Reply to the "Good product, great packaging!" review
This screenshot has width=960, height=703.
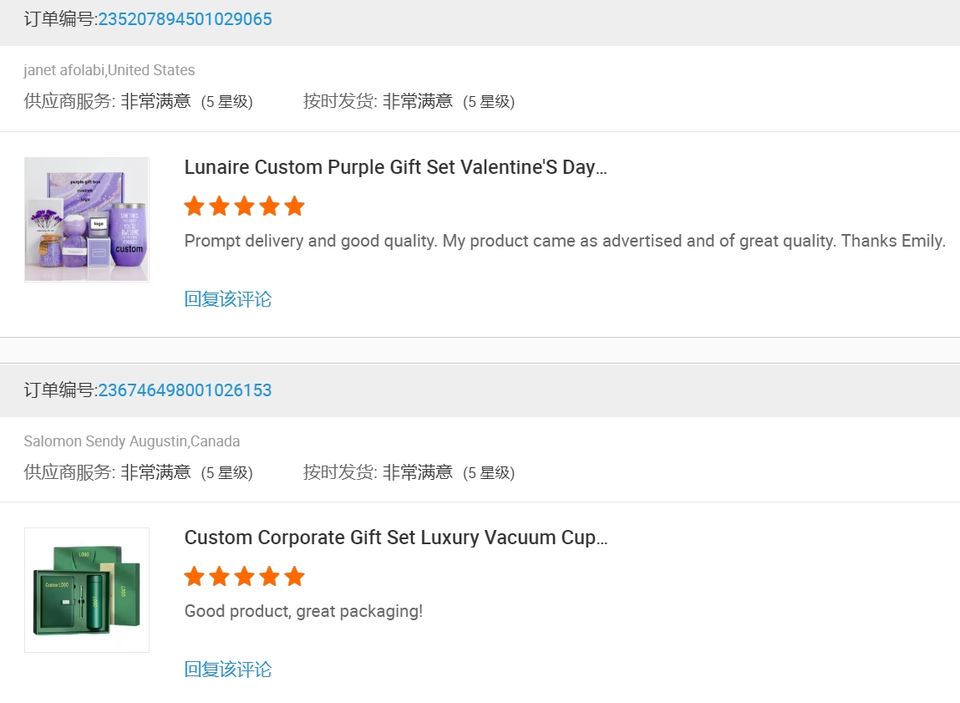(228, 669)
